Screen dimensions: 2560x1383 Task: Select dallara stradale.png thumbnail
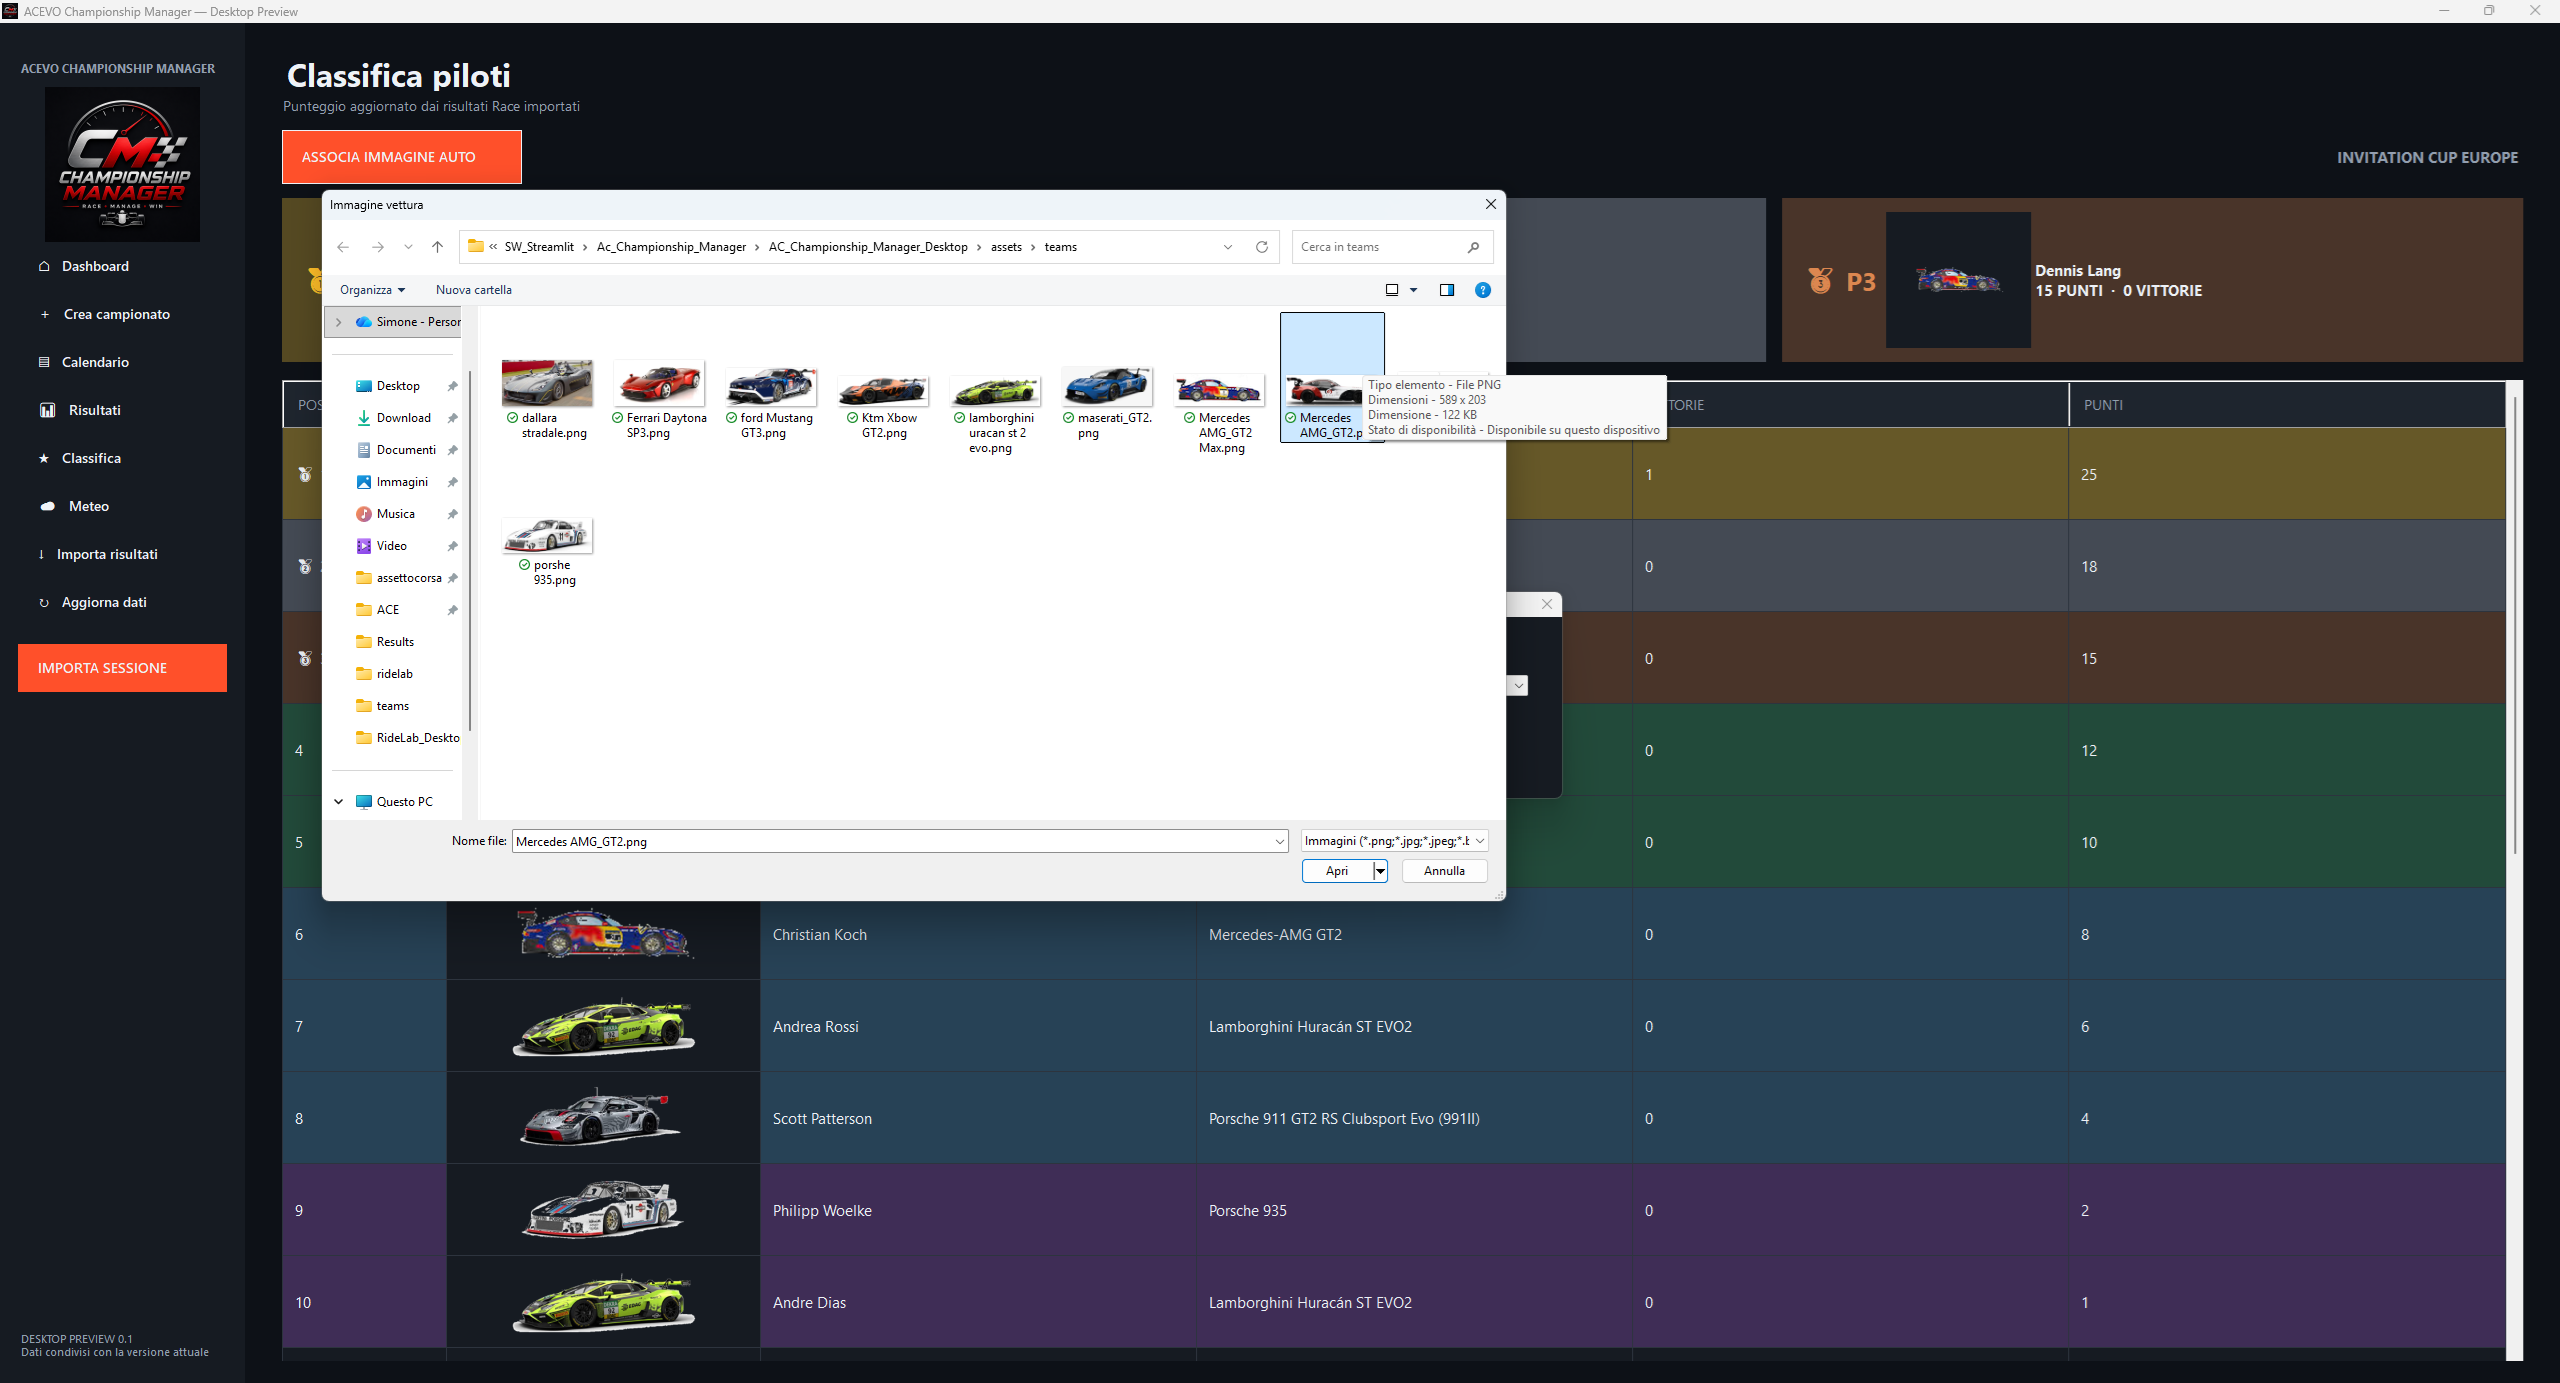pos(547,383)
